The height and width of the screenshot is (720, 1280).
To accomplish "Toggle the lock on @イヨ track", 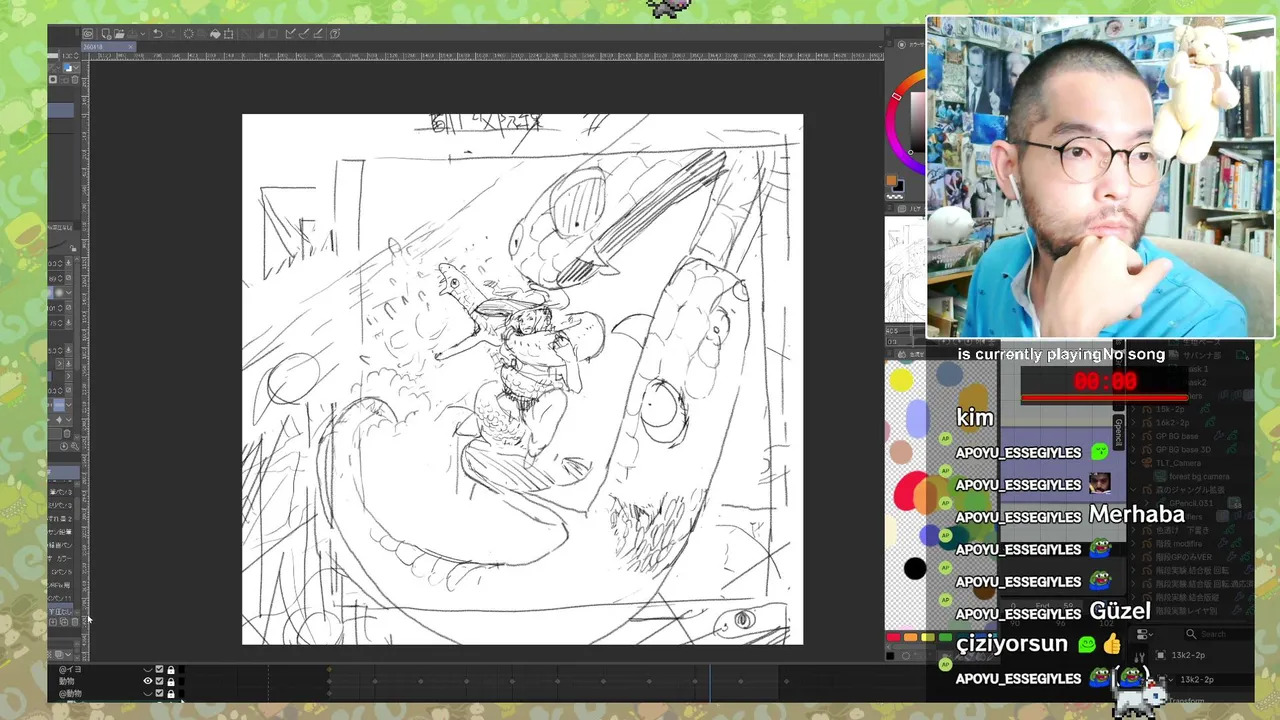I will [x=171, y=670].
